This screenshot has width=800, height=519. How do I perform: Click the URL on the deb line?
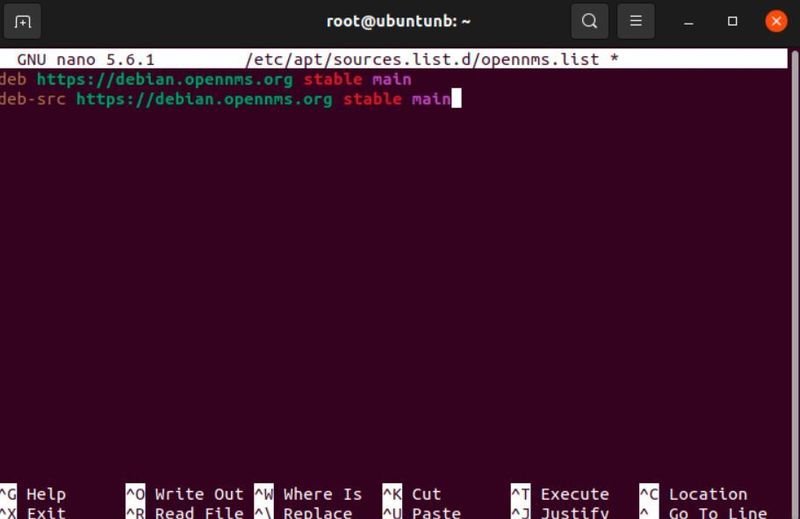[x=165, y=80]
